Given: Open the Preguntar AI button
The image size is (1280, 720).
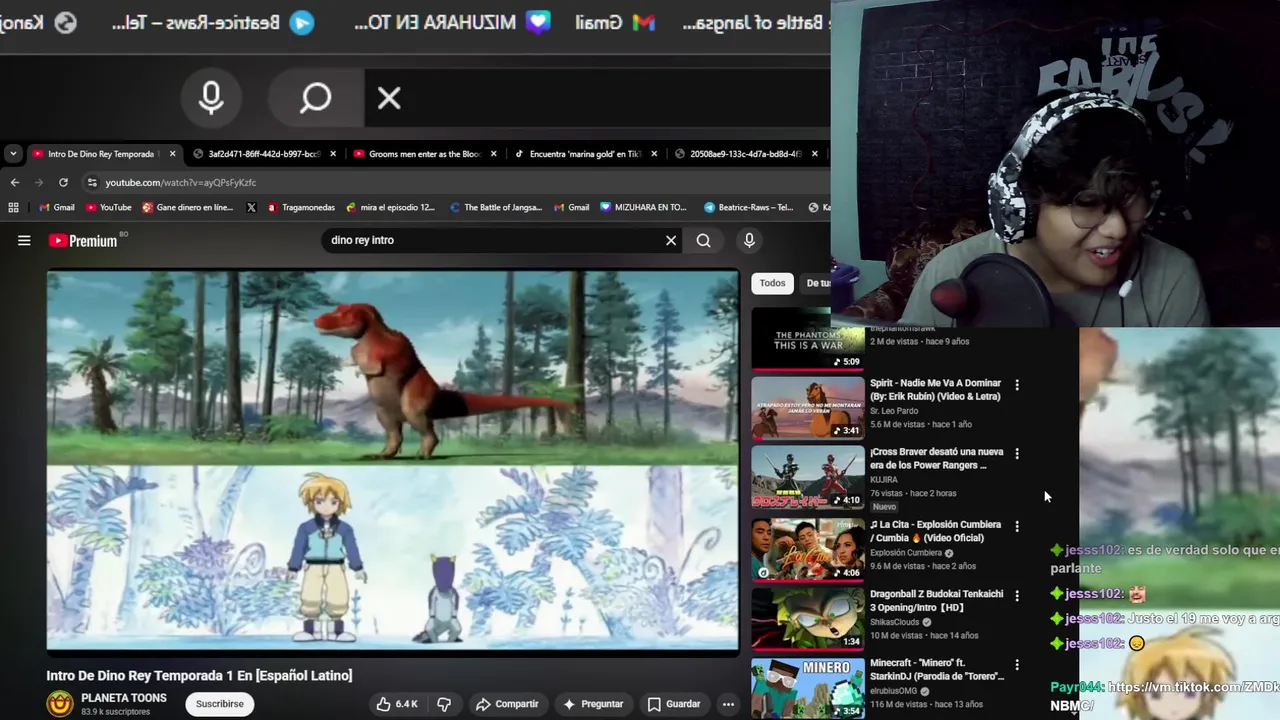Looking at the screenshot, I should pyautogui.click(x=593, y=704).
